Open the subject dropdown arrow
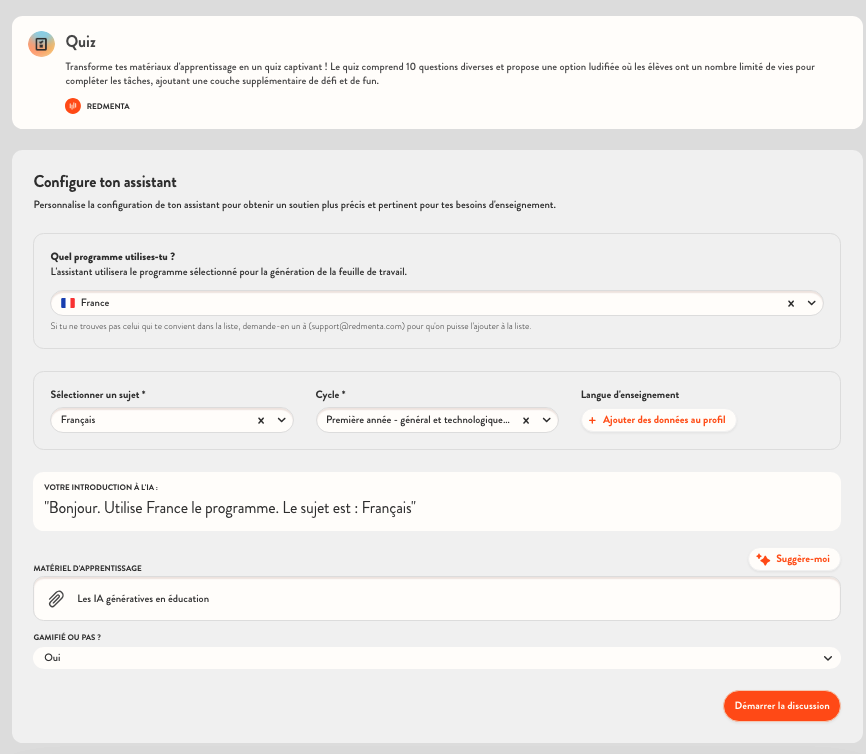 click(x=281, y=421)
